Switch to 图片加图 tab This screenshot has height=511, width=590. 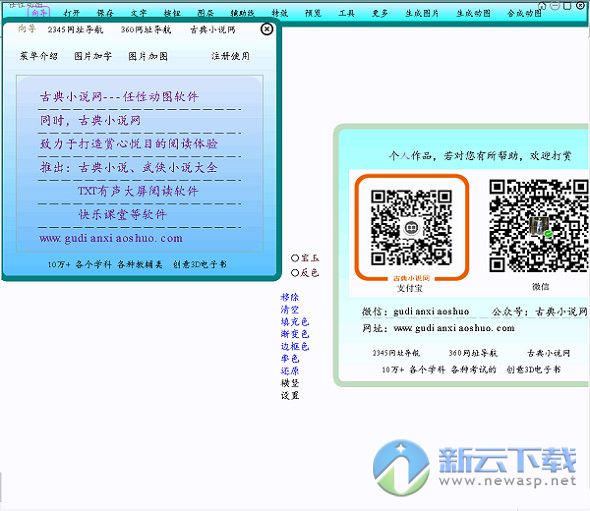(148, 56)
